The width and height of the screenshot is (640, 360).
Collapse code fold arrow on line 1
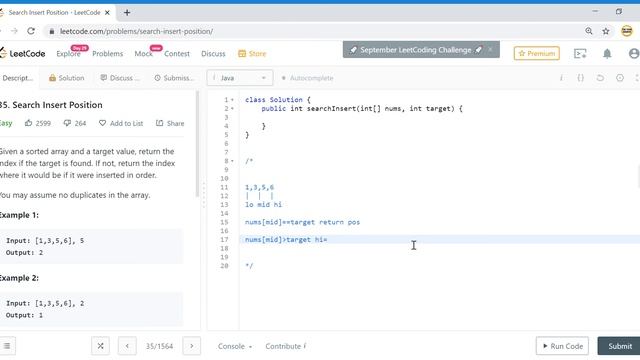pyautogui.click(x=232, y=100)
